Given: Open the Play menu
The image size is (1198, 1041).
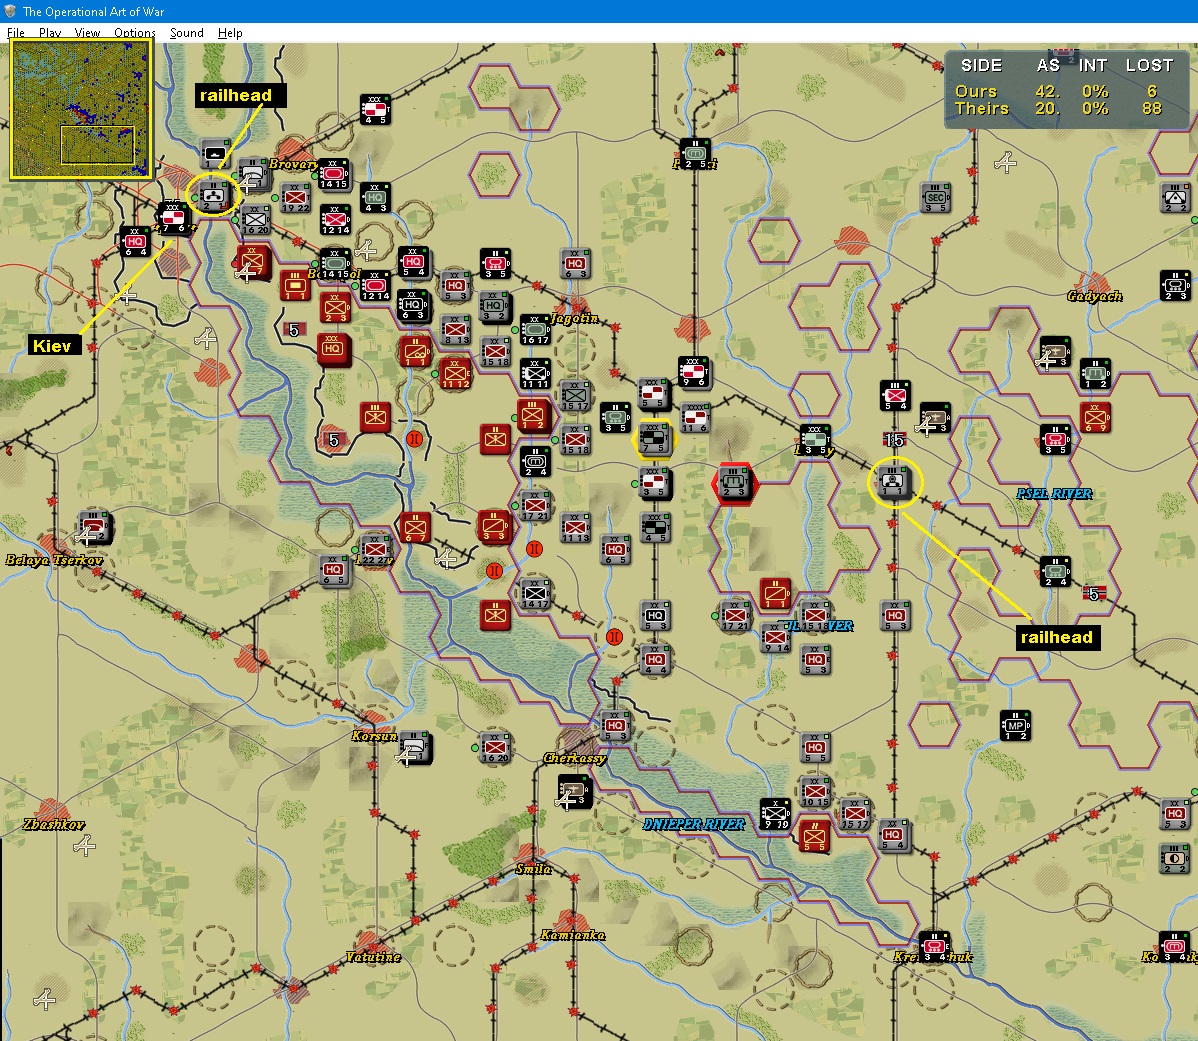Looking at the screenshot, I should coord(50,33).
